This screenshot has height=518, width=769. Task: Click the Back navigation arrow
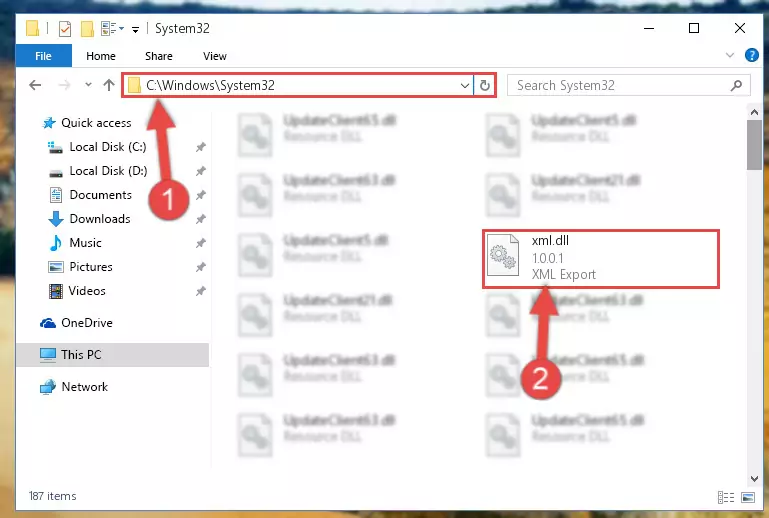tap(35, 85)
